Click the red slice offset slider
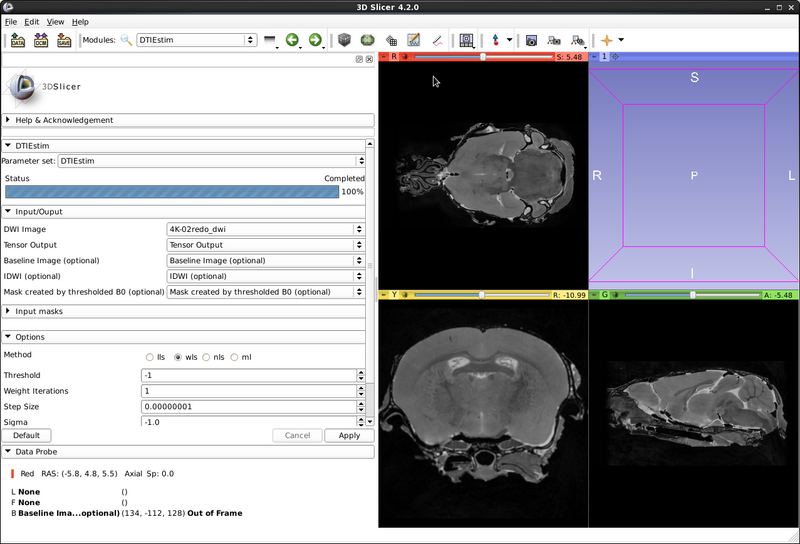This screenshot has width=800, height=544. (484, 57)
